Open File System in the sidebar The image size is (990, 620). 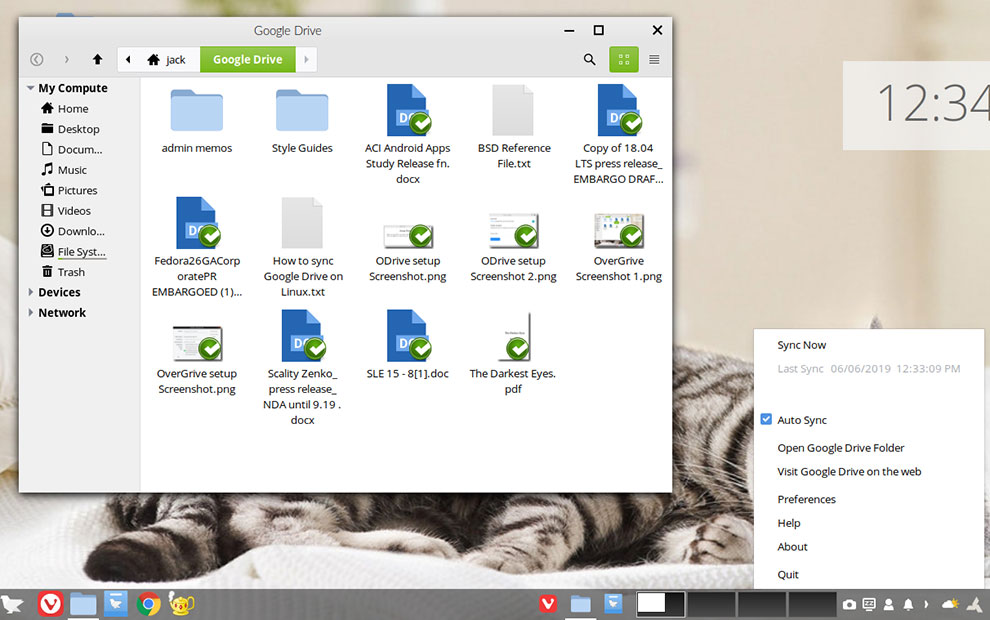click(73, 251)
